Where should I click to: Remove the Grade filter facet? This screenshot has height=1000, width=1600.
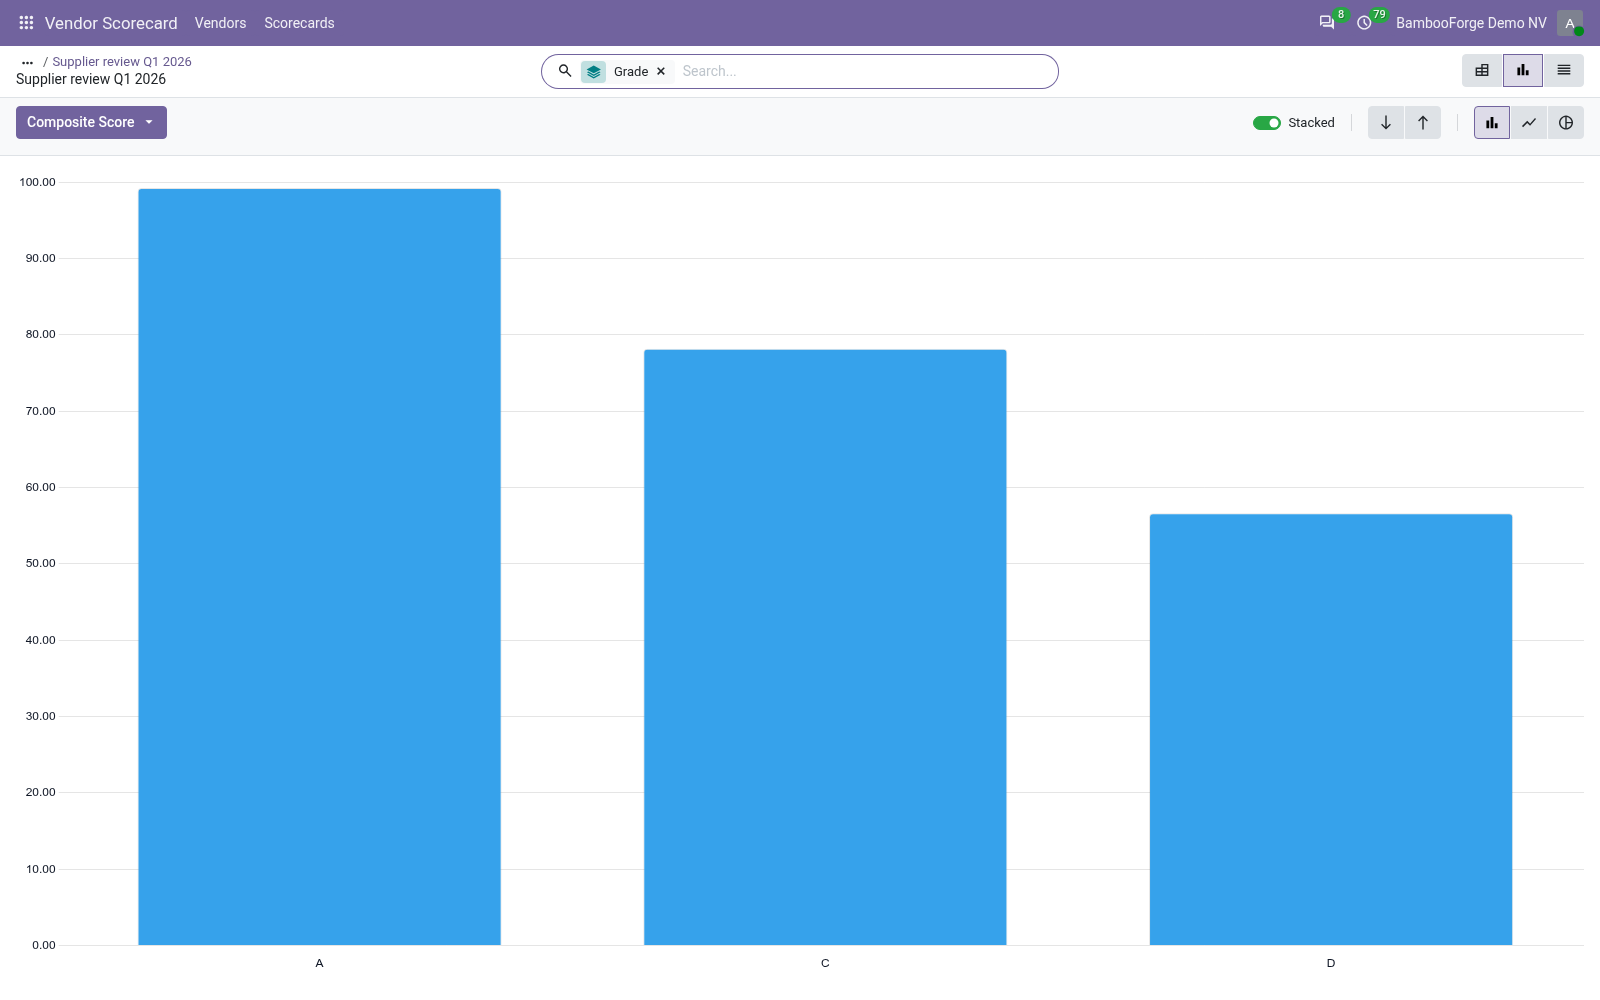click(x=661, y=71)
